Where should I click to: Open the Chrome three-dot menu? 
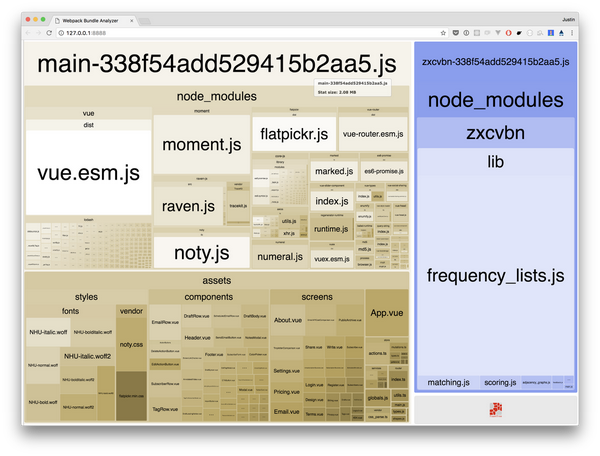click(572, 33)
